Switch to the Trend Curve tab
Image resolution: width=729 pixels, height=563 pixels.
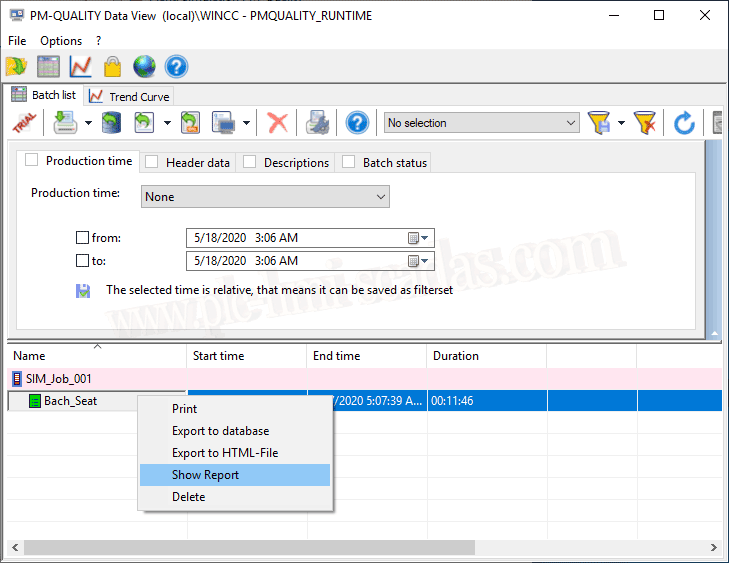click(130, 96)
